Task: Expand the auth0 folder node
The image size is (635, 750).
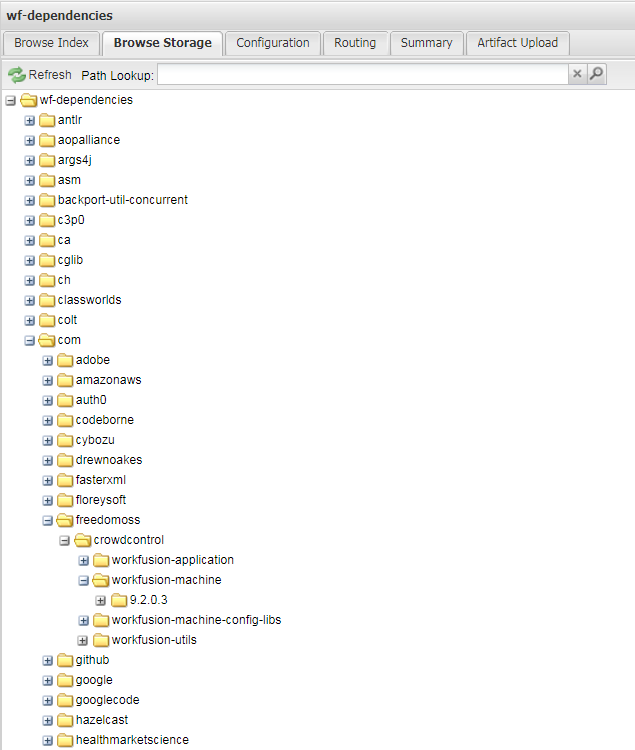Action: point(47,401)
